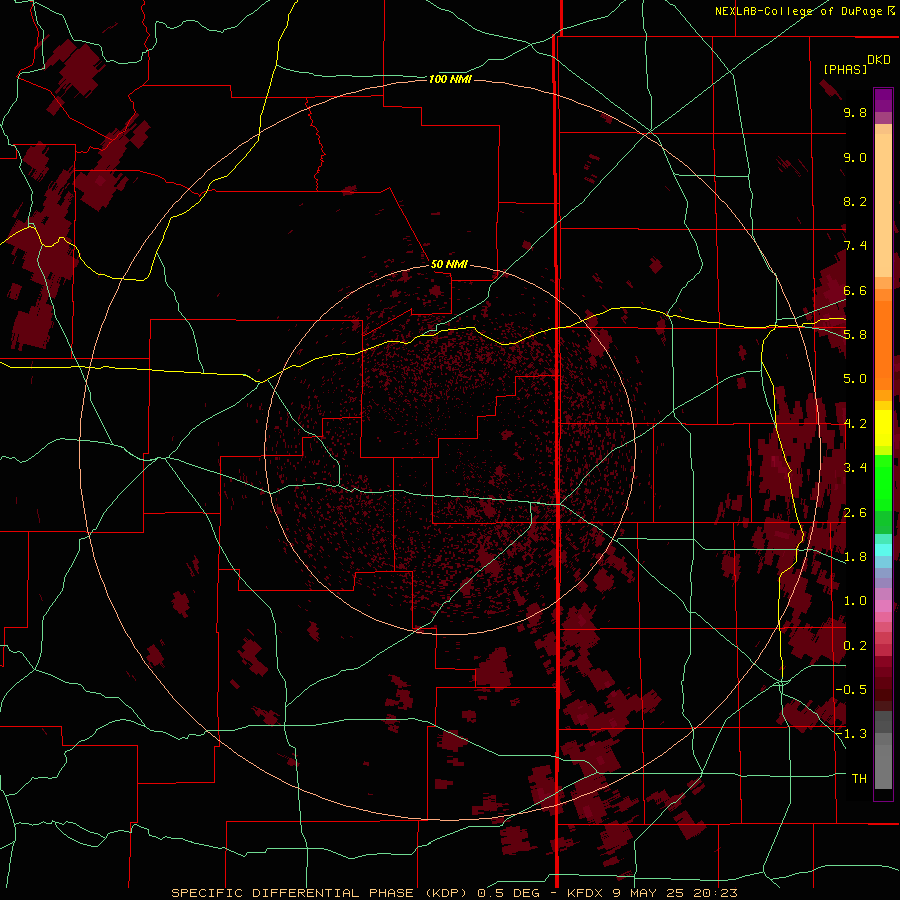Select the 6.6 legend value
The height and width of the screenshot is (900, 900).
click(855, 290)
